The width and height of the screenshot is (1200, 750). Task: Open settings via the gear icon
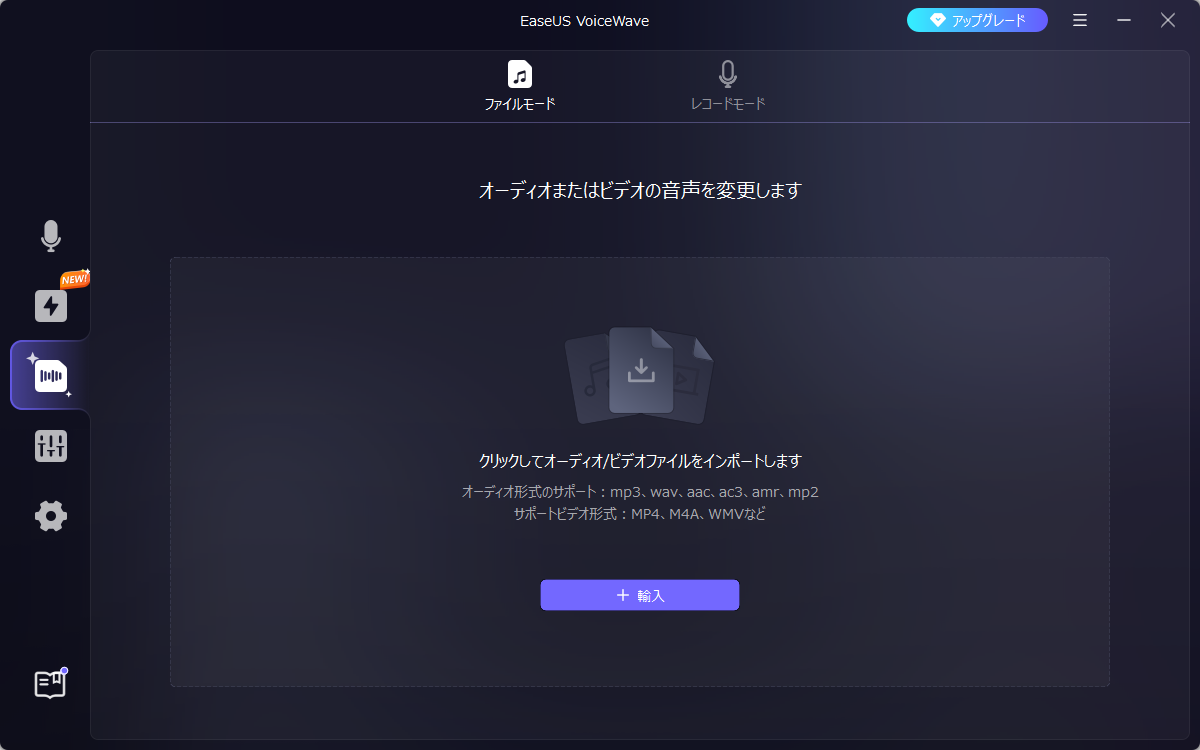tap(50, 516)
